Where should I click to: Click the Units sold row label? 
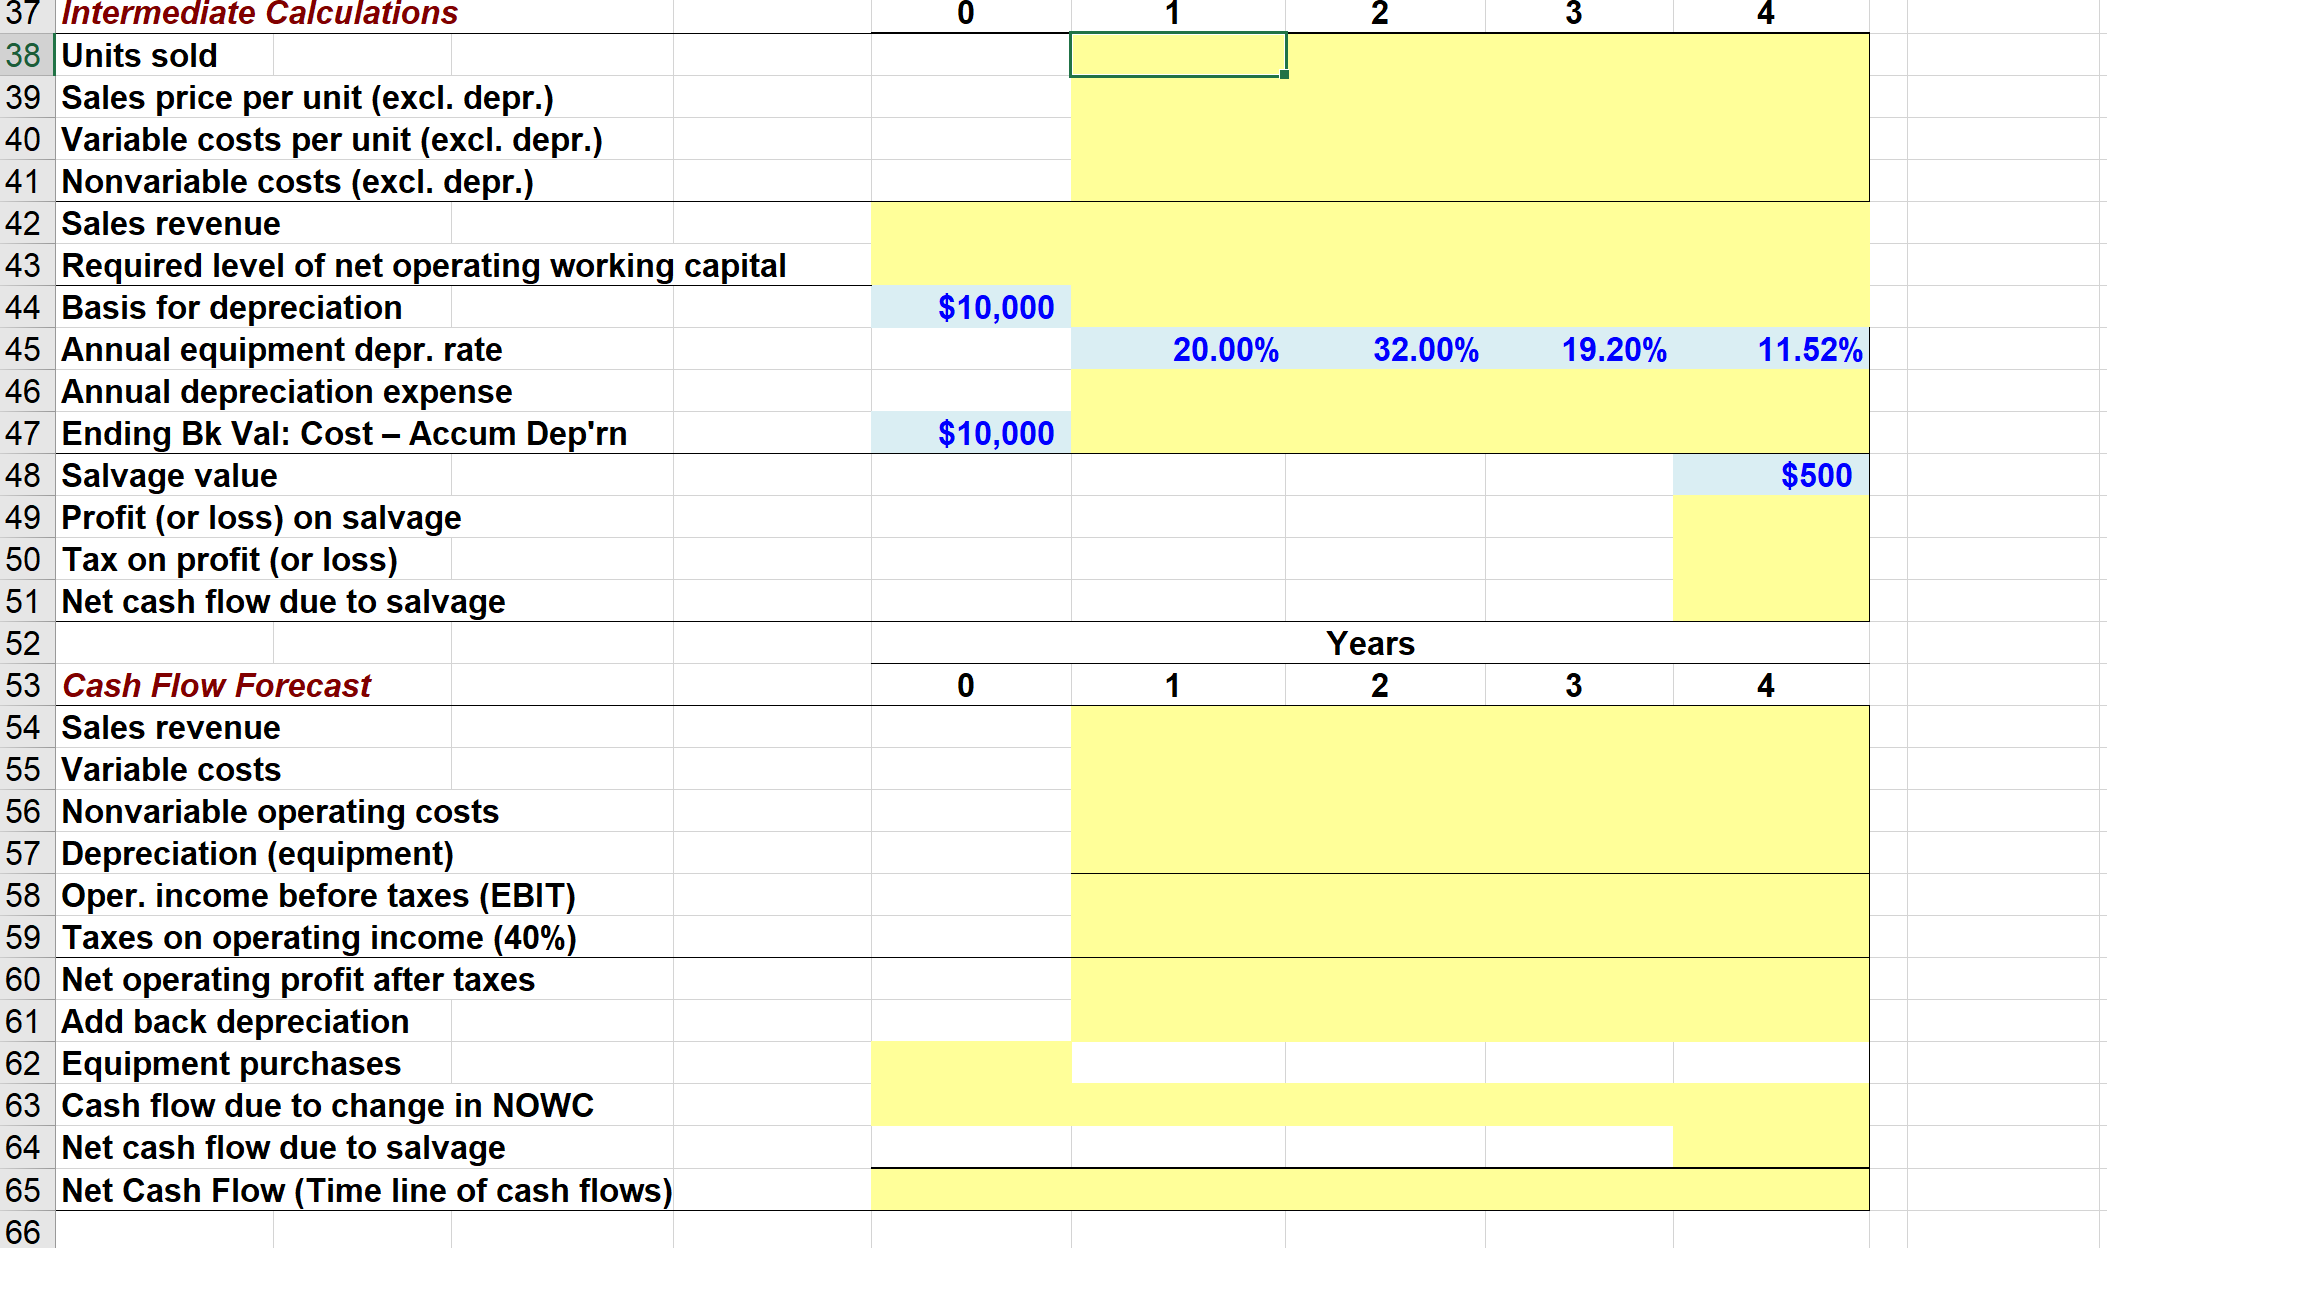click(139, 56)
